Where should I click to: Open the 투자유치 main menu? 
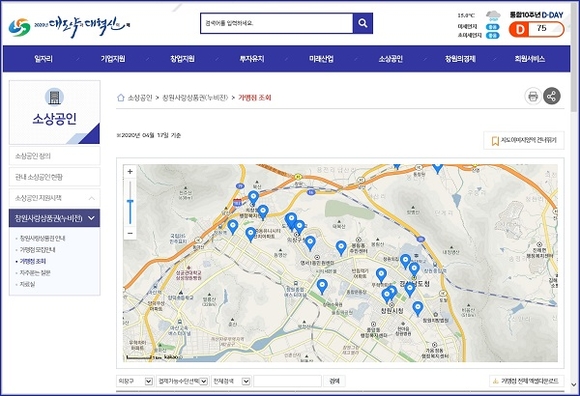252,59
